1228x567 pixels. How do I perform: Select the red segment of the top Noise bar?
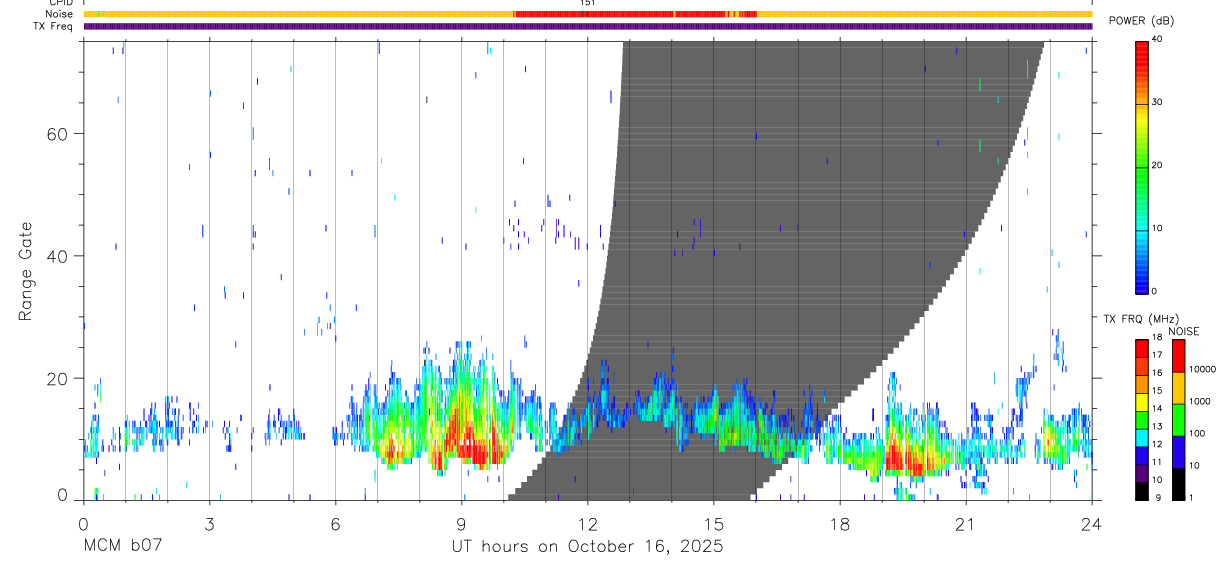(x=635, y=14)
